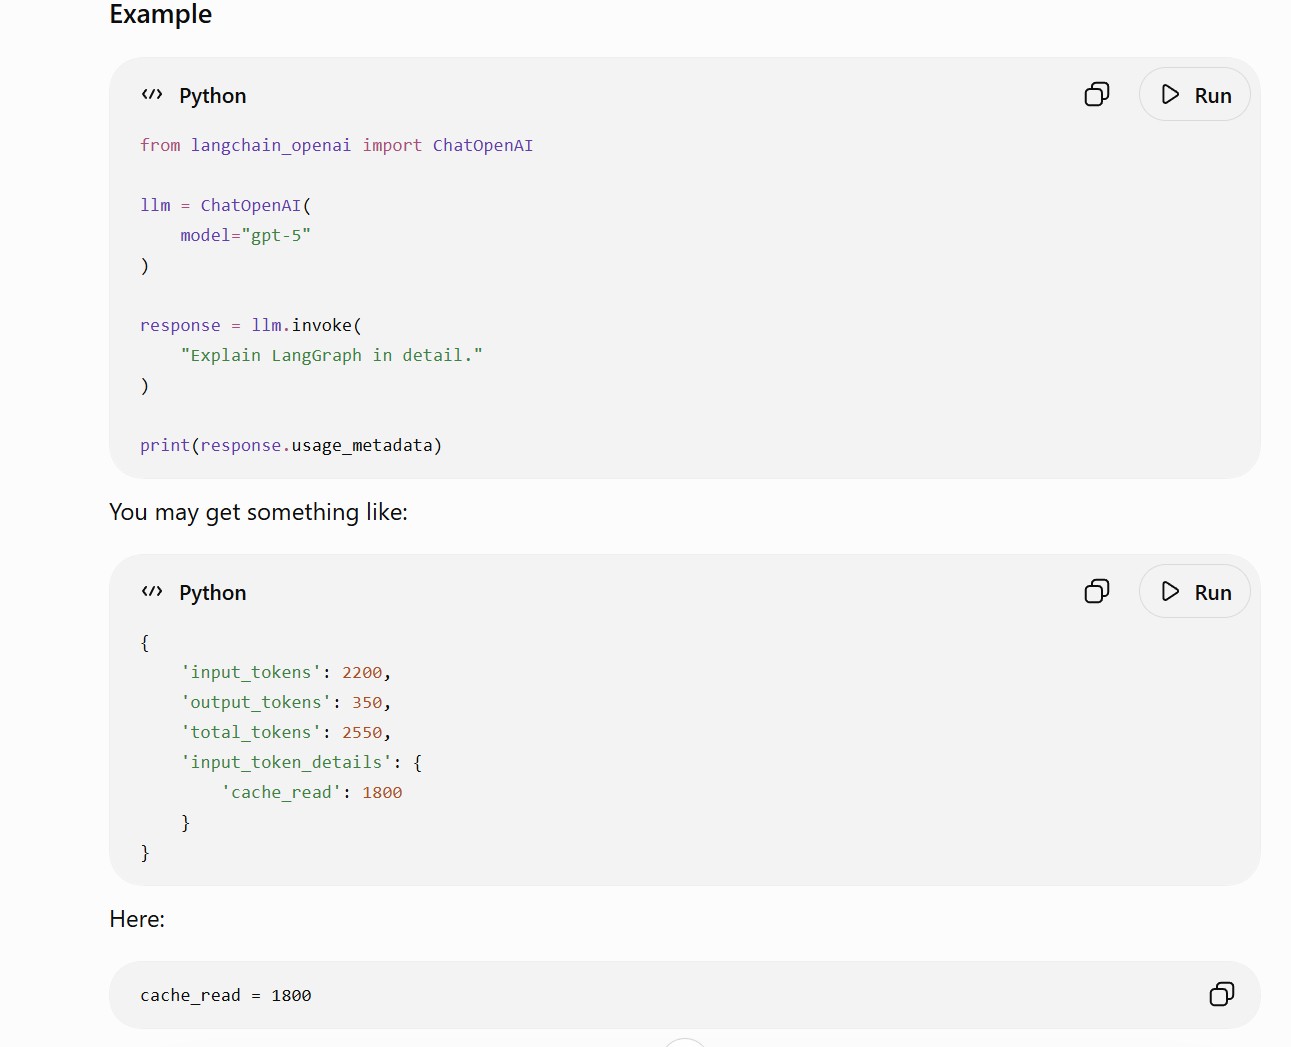Click the line 'from langchain_openai import ChatOpenAI'
Image resolution: width=1291 pixels, height=1047 pixels.
click(336, 146)
